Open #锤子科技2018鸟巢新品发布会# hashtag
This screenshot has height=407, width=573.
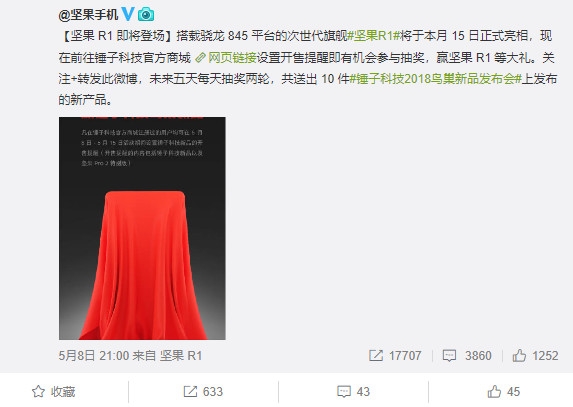point(435,79)
